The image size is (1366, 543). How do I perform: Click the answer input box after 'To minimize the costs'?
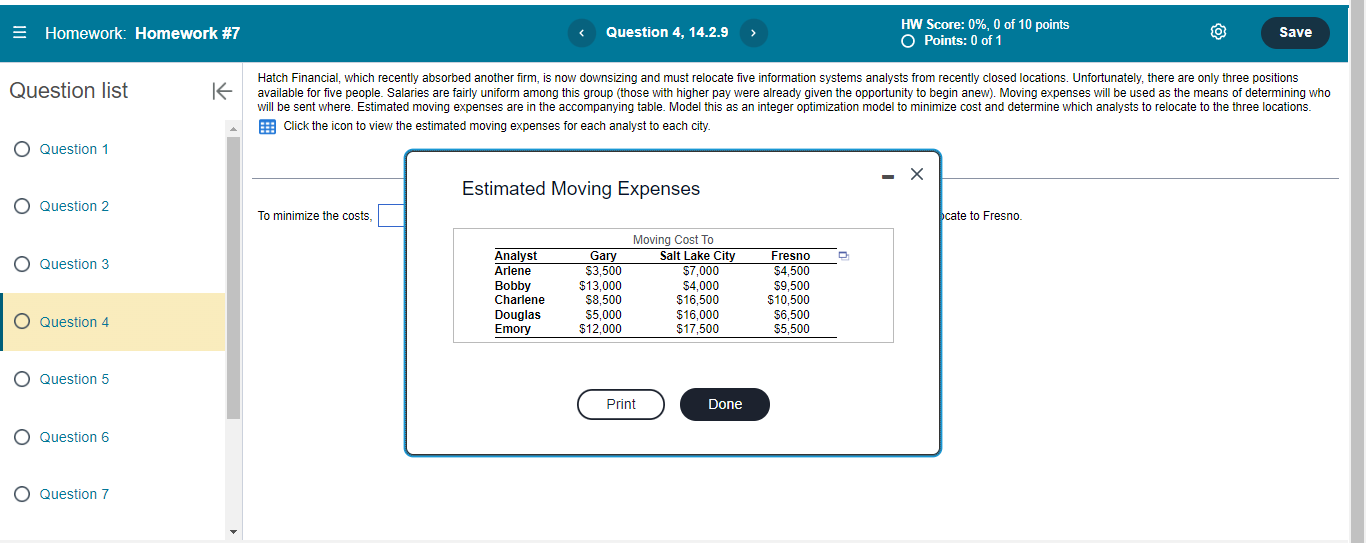coord(391,216)
